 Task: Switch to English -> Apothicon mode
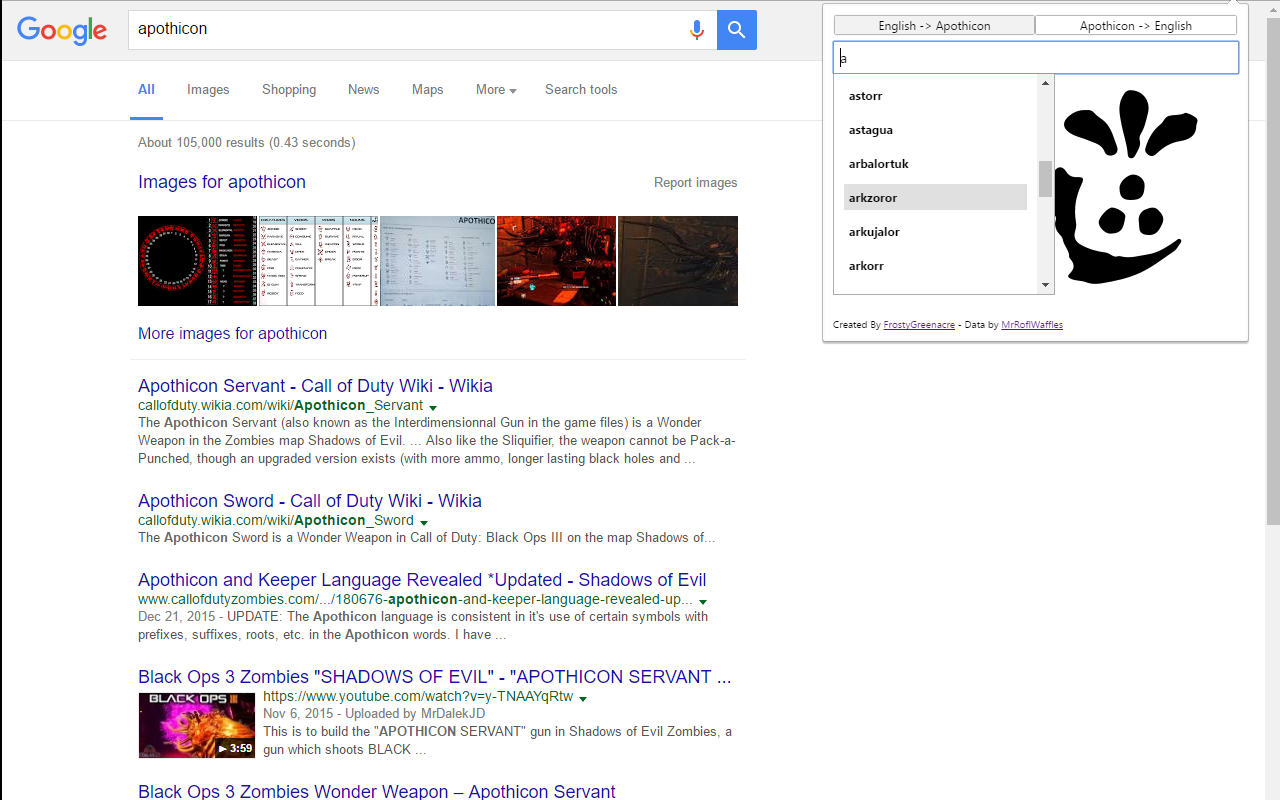[934, 26]
